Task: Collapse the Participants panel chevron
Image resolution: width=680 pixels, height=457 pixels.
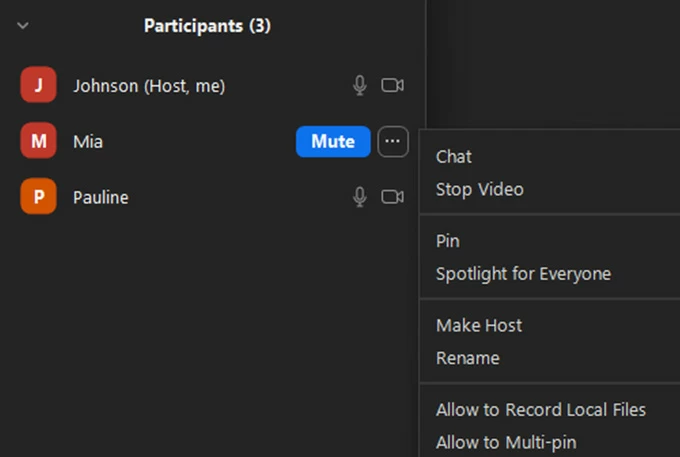Action: click(24, 25)
